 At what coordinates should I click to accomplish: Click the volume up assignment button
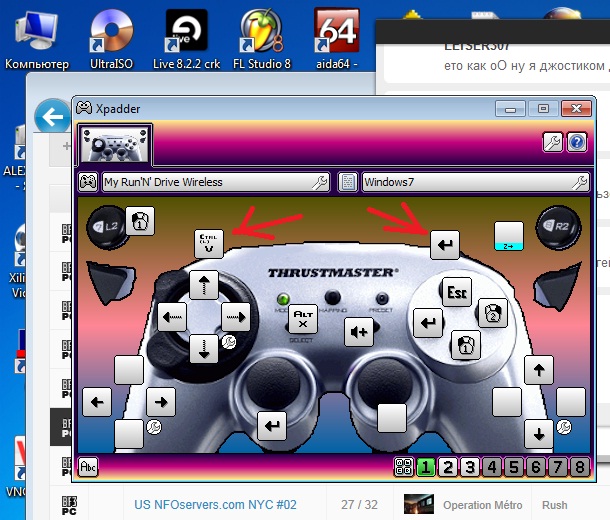point(359,332)
